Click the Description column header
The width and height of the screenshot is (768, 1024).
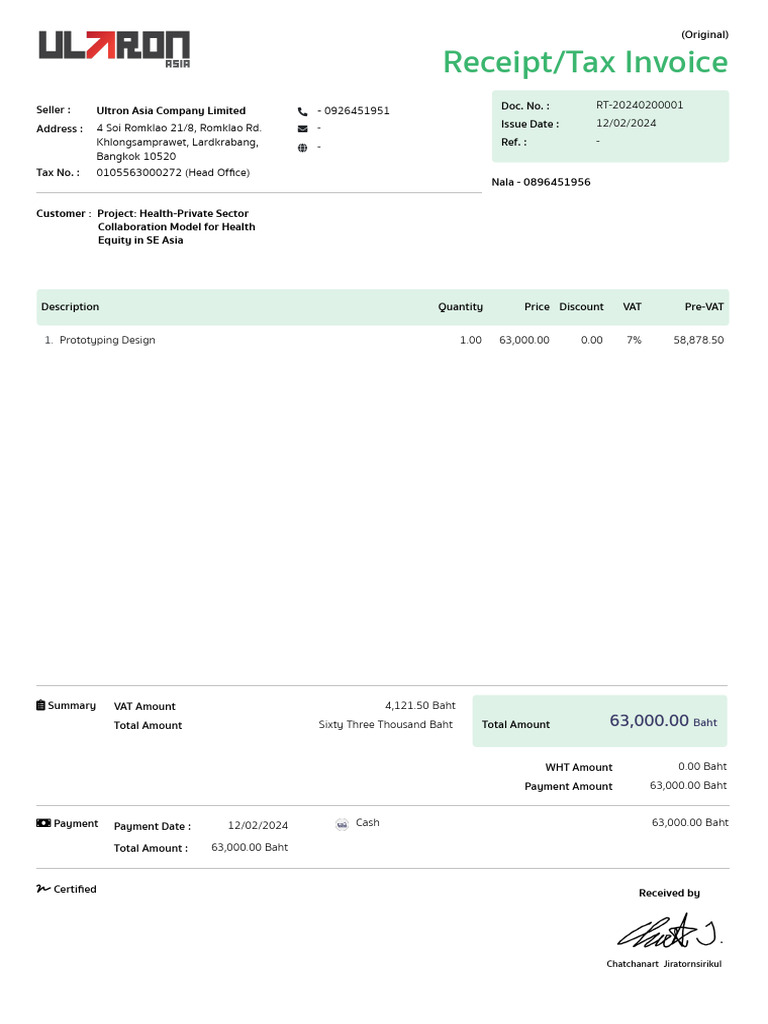[70, 306]
